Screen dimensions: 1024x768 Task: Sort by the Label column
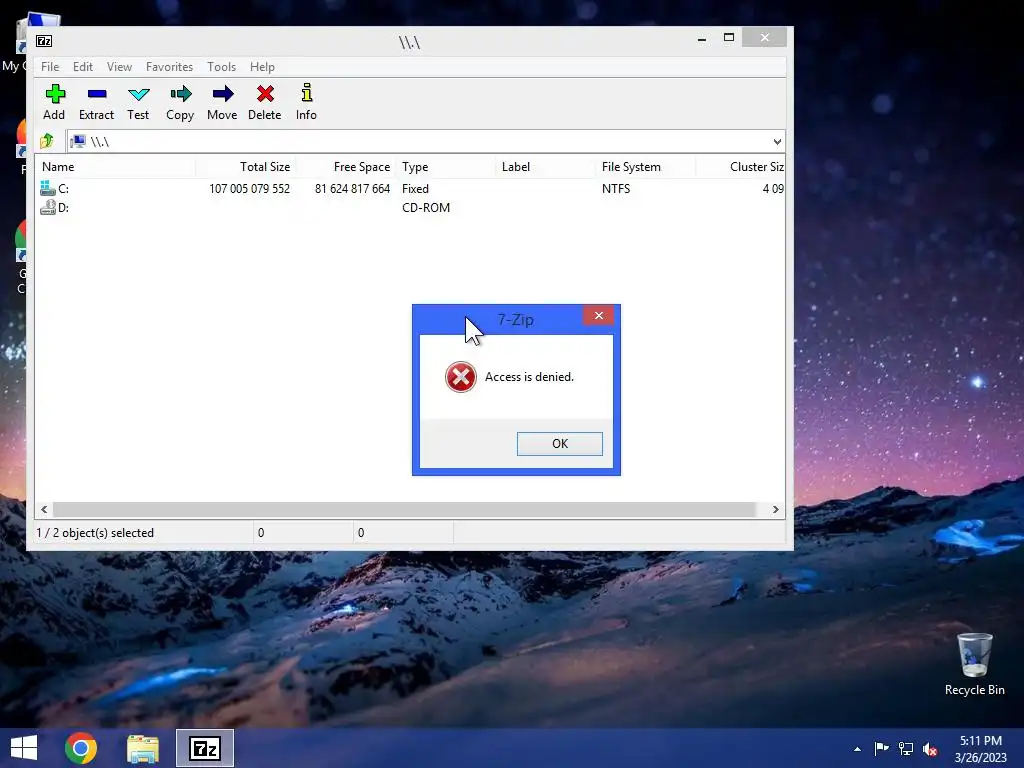[546, 167]
